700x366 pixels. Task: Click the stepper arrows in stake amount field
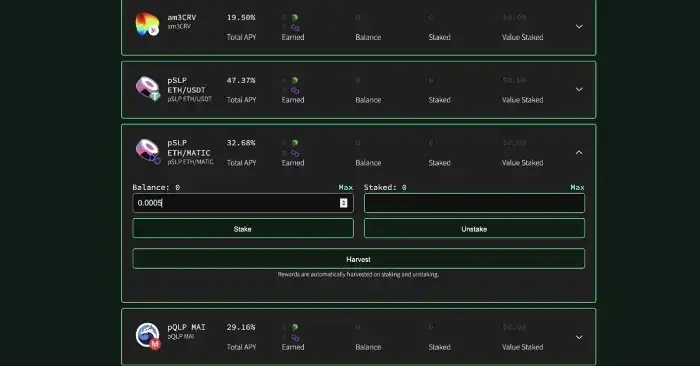pos(343,203)
